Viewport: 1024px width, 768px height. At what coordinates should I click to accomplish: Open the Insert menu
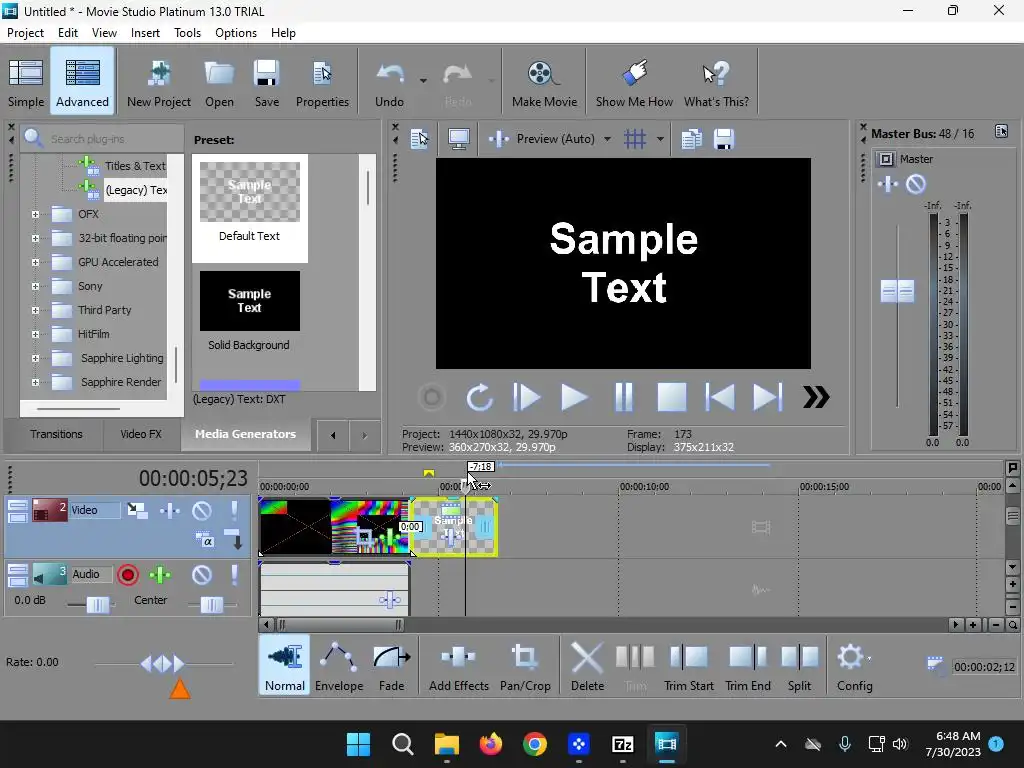click(x=145, y=33)
